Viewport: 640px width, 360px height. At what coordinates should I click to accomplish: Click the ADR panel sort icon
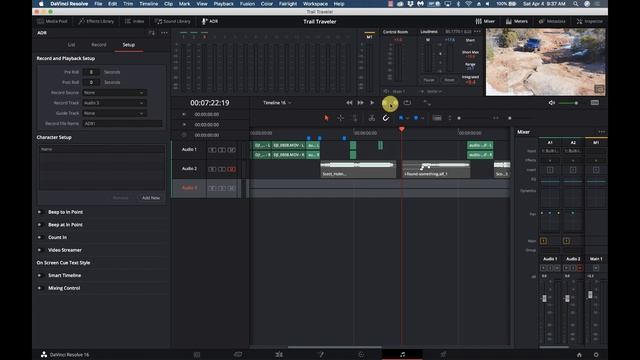[152, 33]
